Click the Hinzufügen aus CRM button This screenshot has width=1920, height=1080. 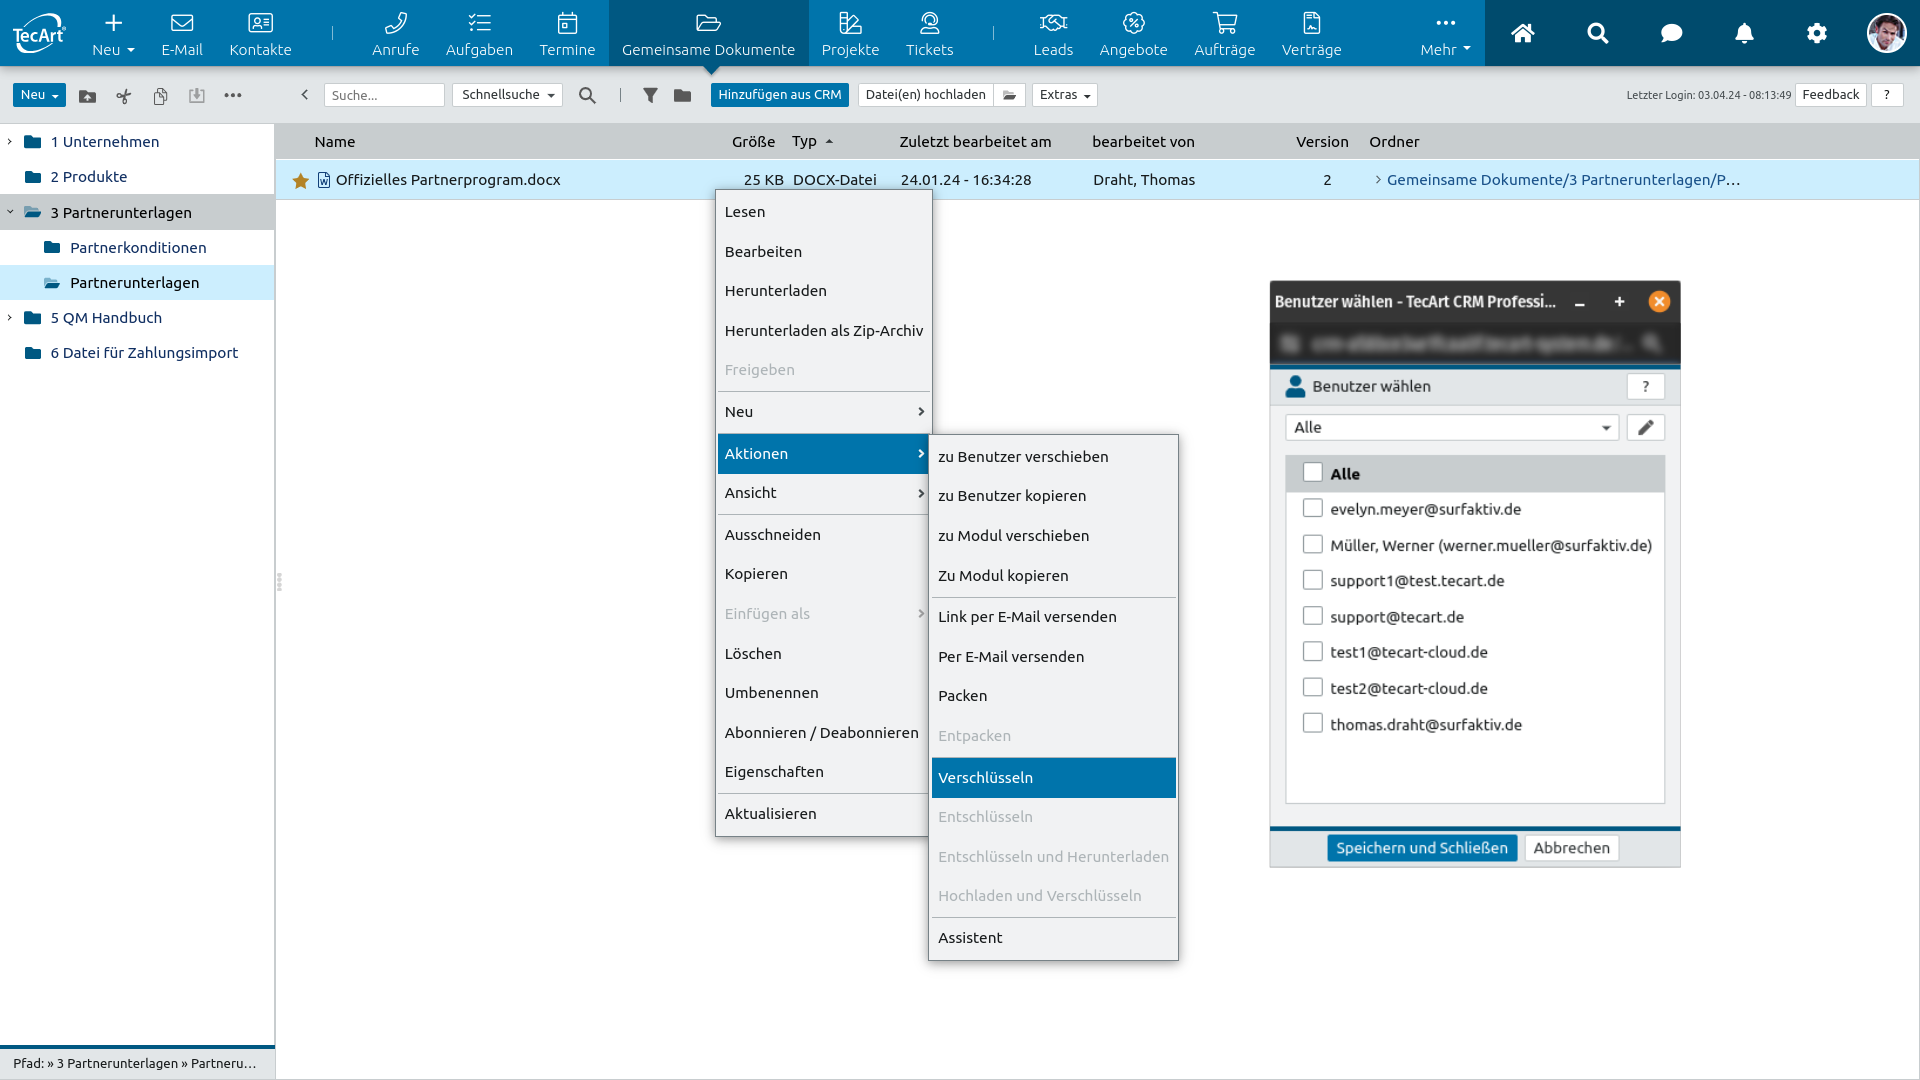[x=779, y=95]
